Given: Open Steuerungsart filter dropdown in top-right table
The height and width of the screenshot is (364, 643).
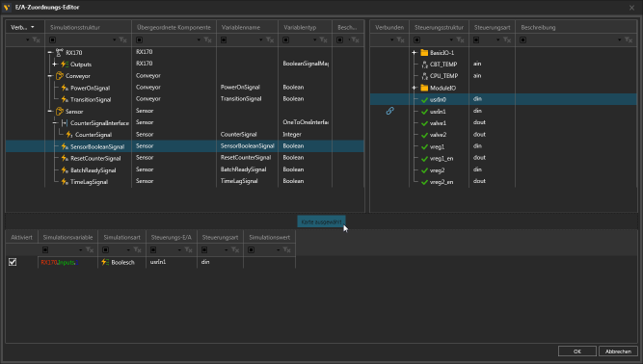Looking at the screenshot, I should [x=498, y=40].
